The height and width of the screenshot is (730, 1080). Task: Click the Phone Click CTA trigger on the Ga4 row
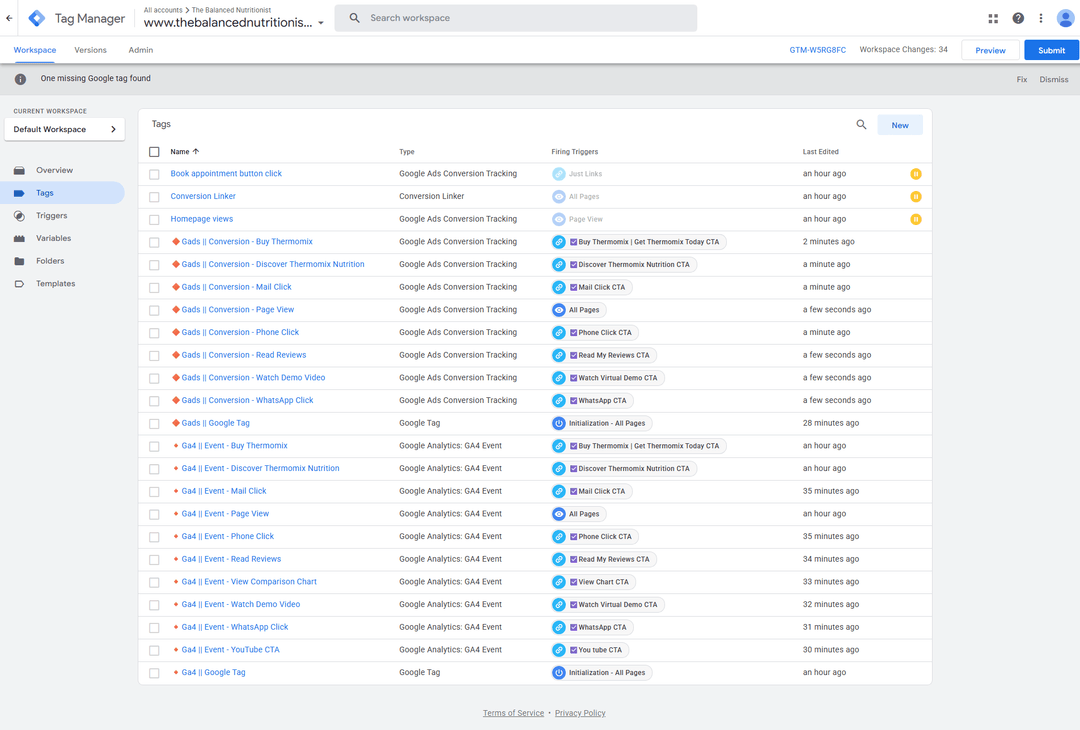[x=595, y=536]
